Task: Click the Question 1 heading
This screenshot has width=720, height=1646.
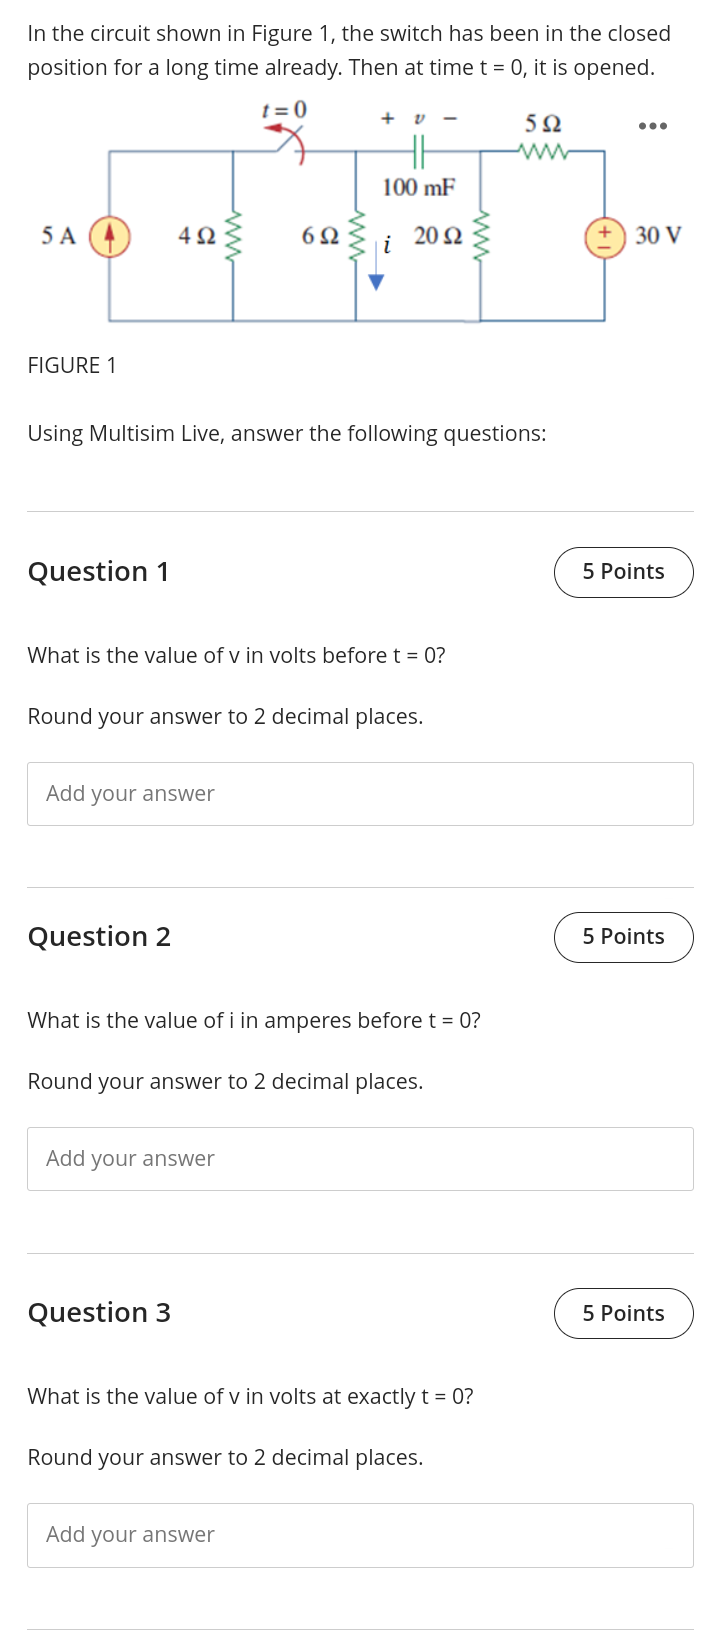Action: click(x=98, y=572)
